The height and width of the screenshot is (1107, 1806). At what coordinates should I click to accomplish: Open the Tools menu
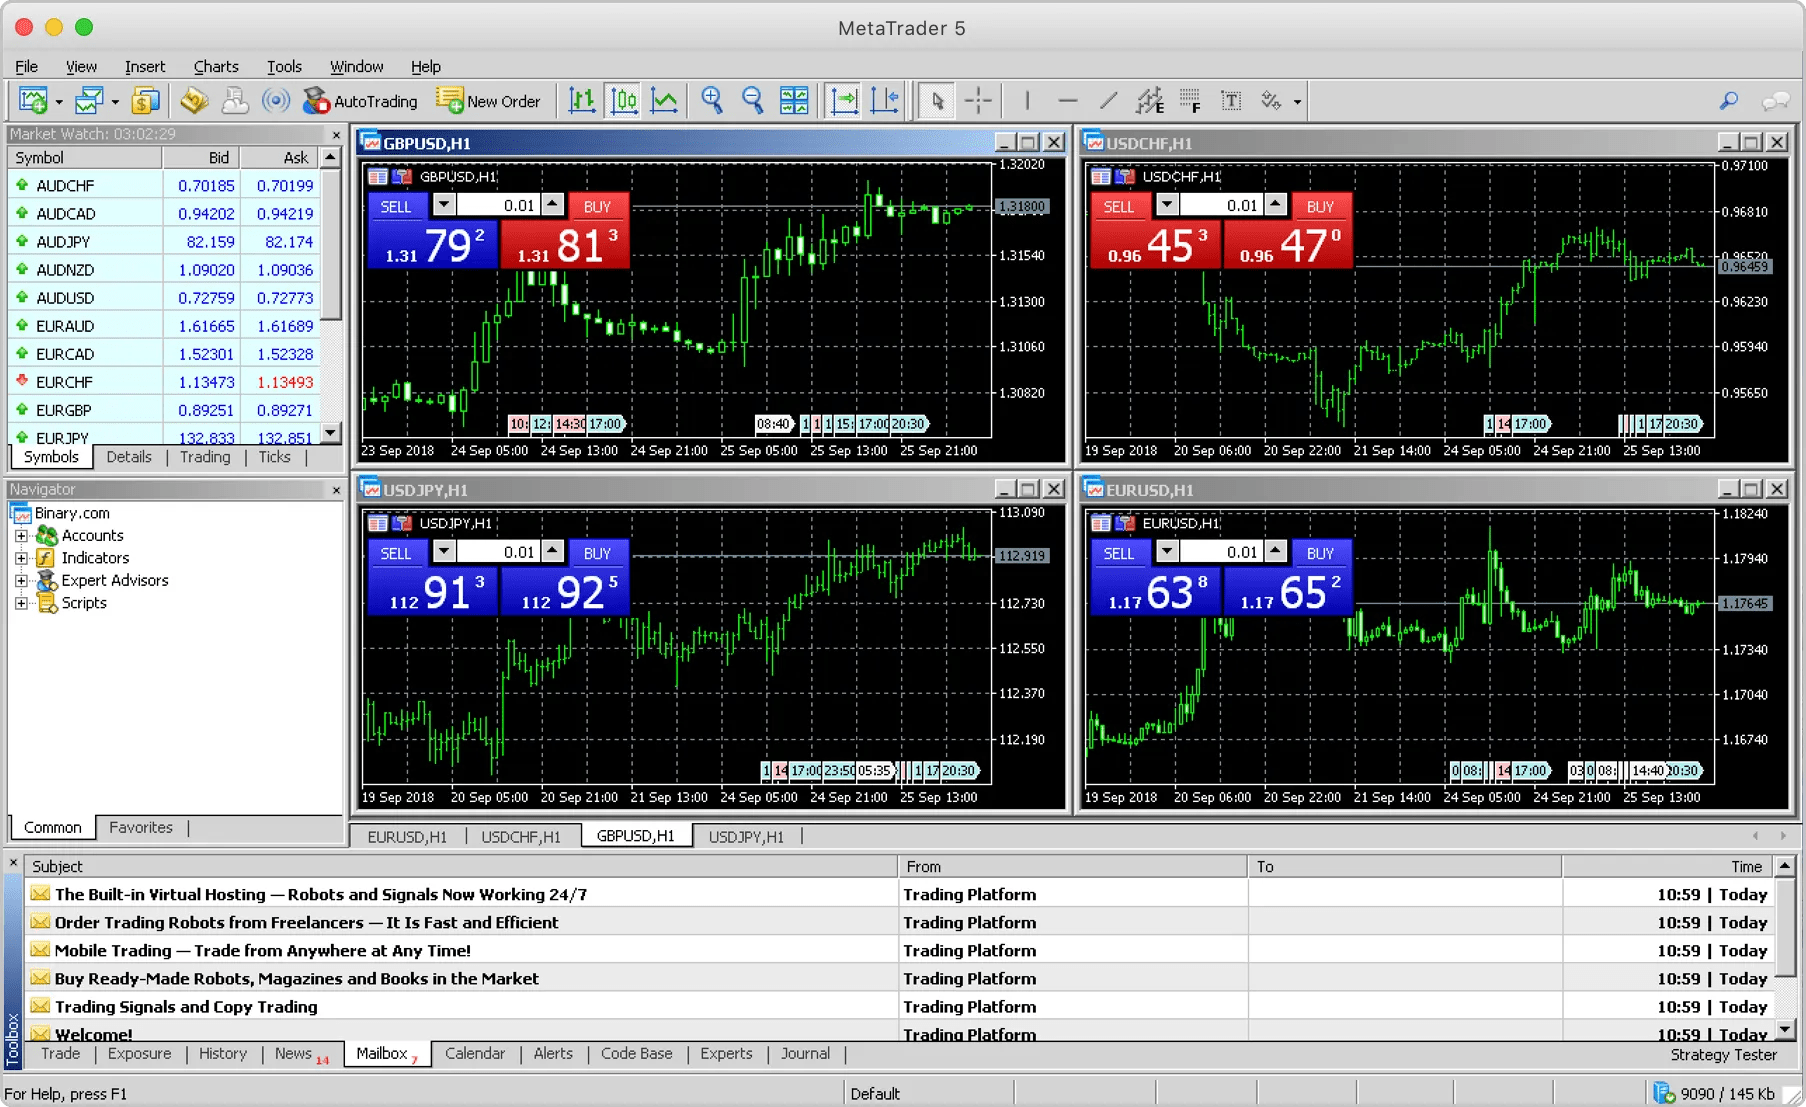click(x=284, y=66)
